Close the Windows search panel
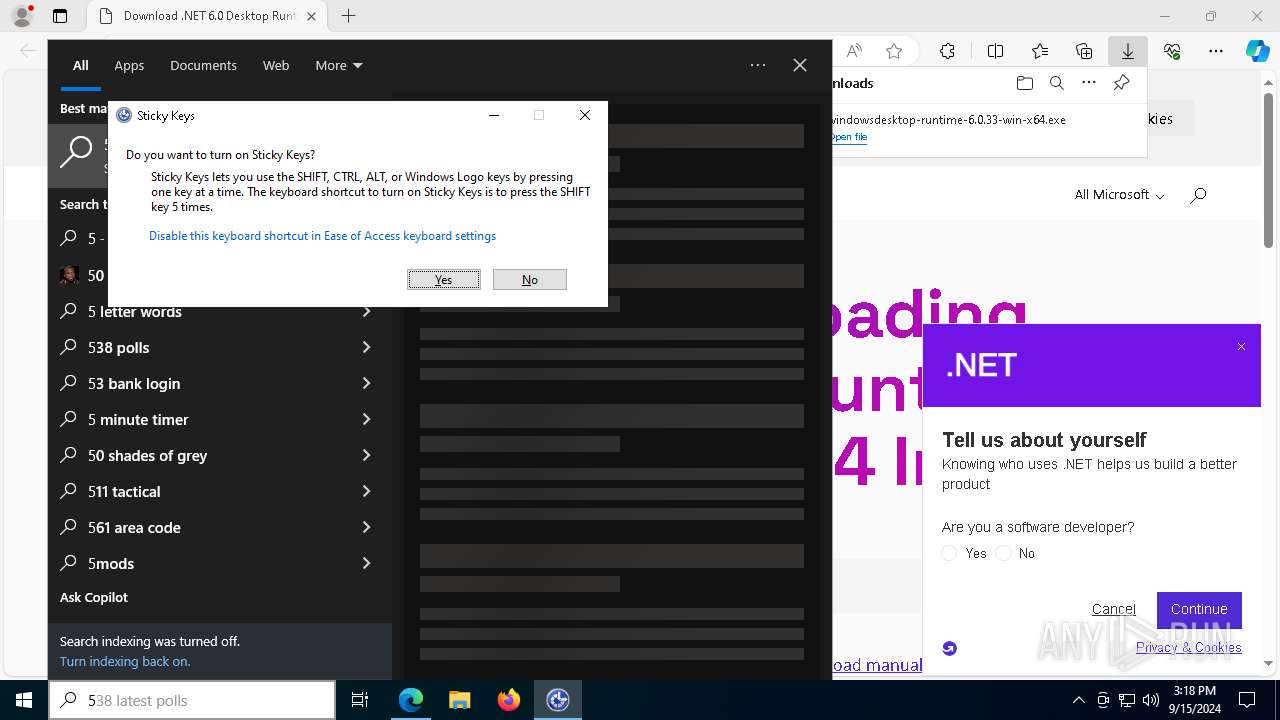 [800, 65]
